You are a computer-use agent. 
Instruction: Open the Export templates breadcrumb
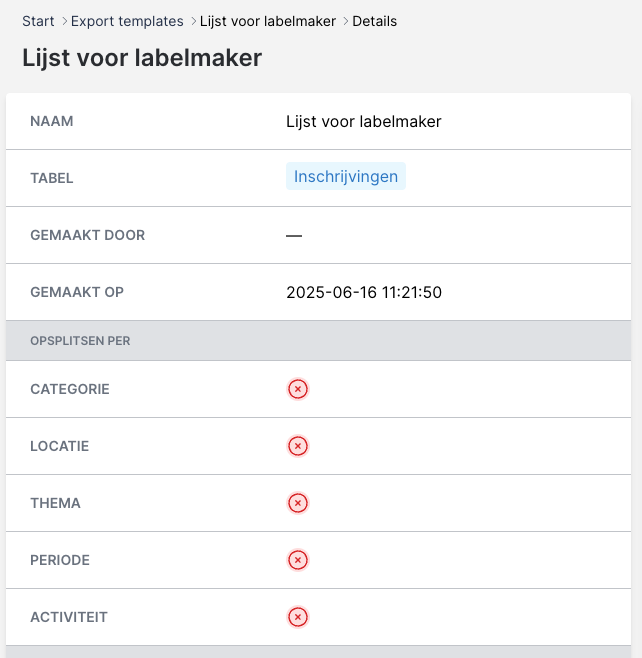click(127, 21)
